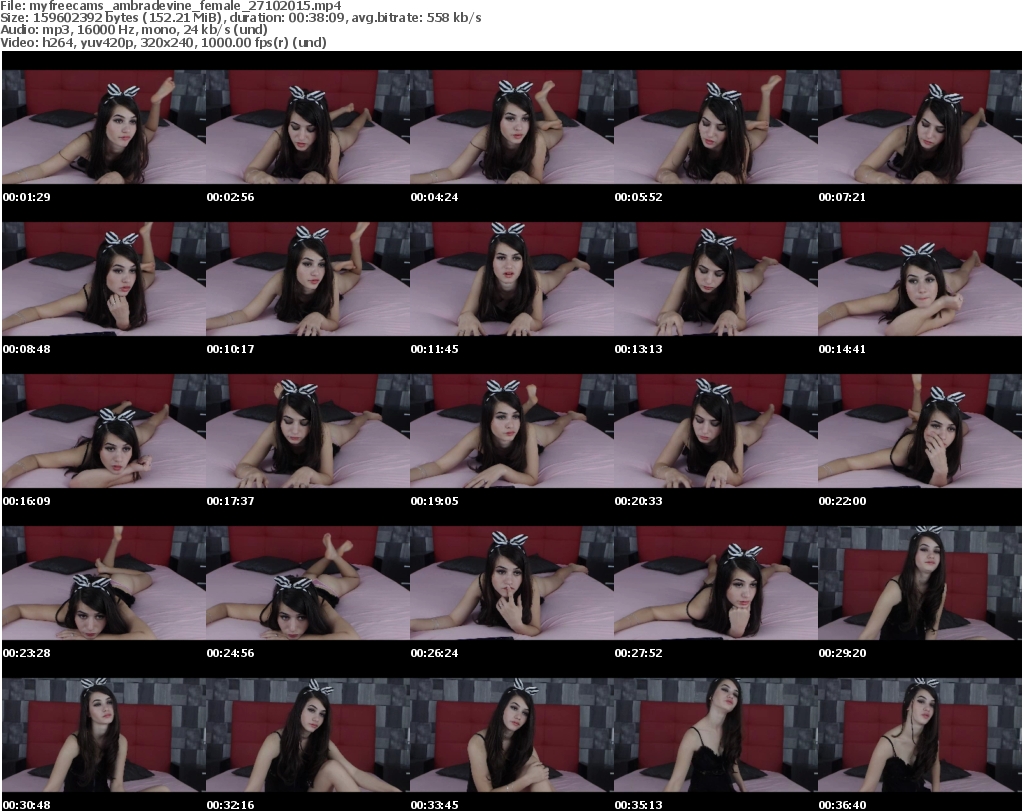Screen dimensions: 1024x811
Task: Open the thumbnail at 00:04:24
Action: 512,127
